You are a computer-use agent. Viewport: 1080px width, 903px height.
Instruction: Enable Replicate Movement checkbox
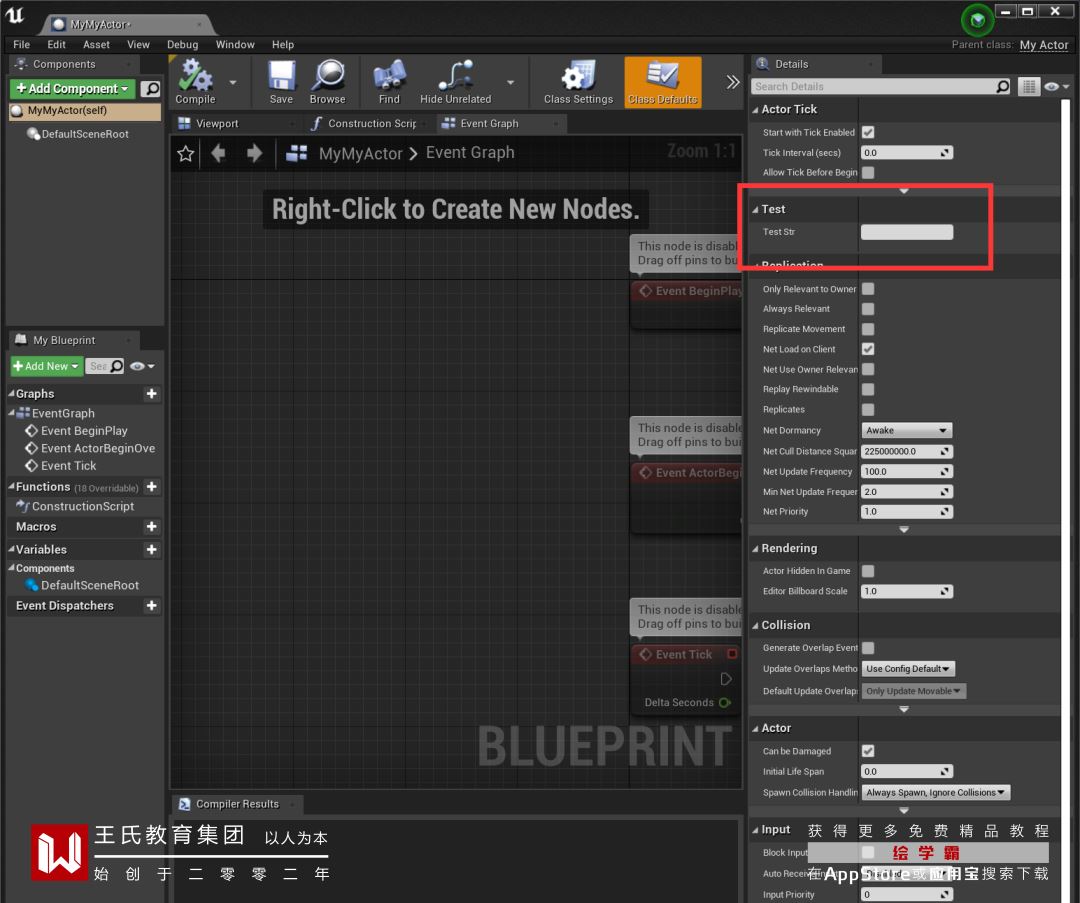(x=868, y=329)
